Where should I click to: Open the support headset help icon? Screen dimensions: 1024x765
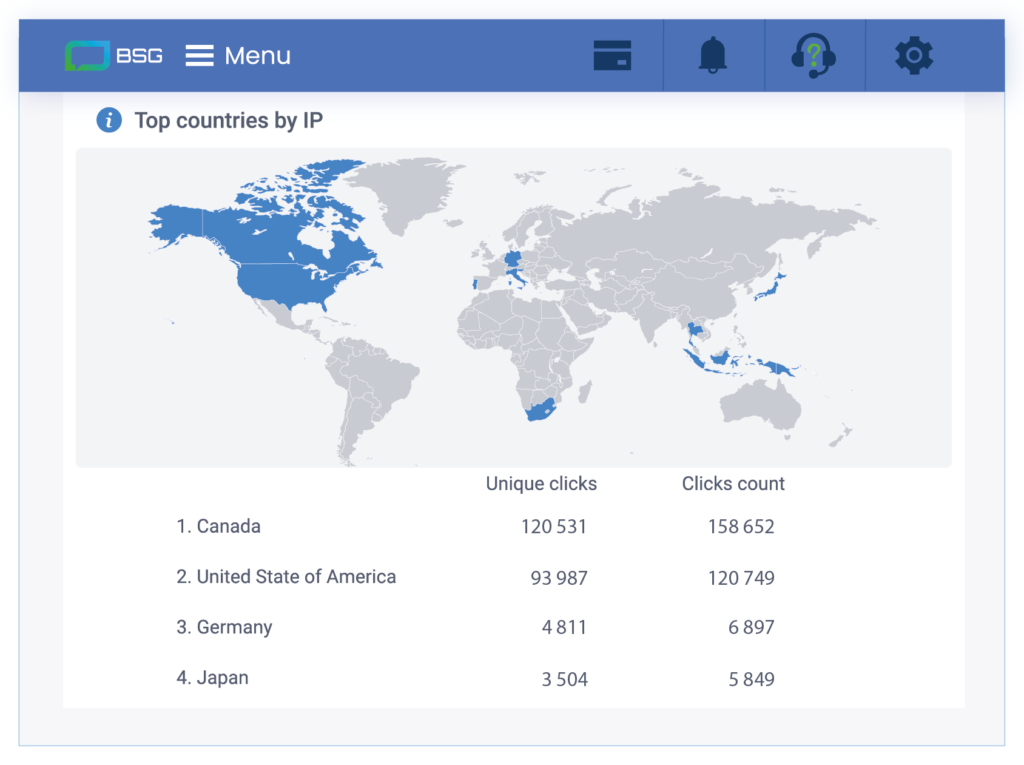pyautogui.click(x=814, y=55)
